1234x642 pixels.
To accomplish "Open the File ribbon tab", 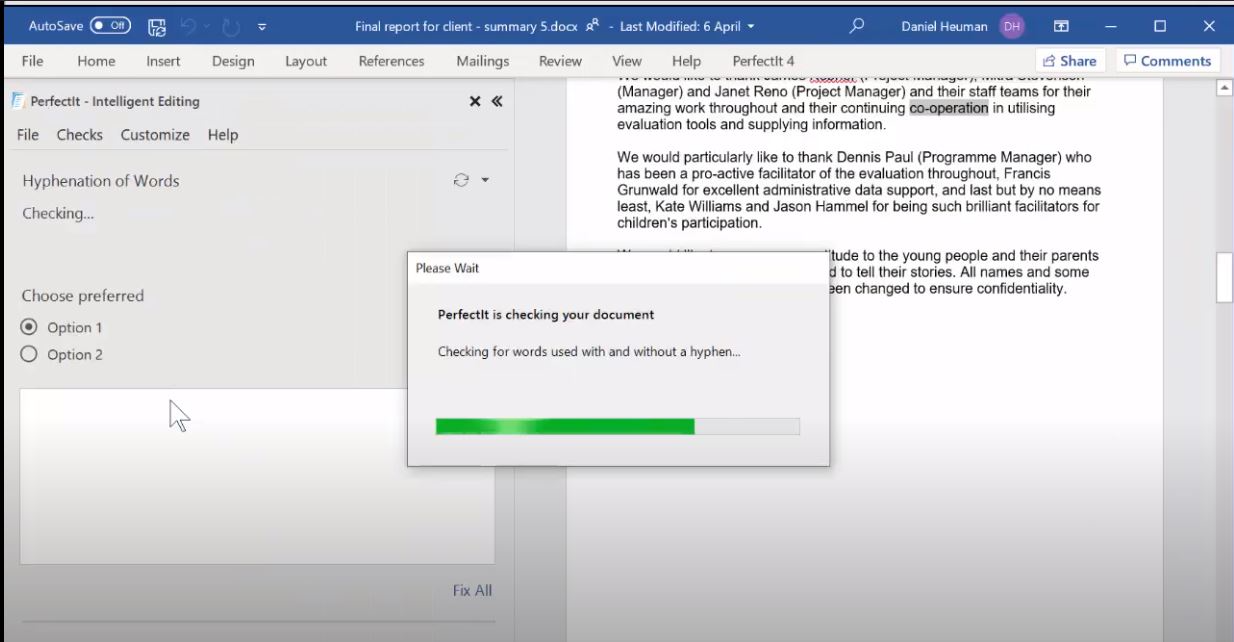I will coord(33,61).
